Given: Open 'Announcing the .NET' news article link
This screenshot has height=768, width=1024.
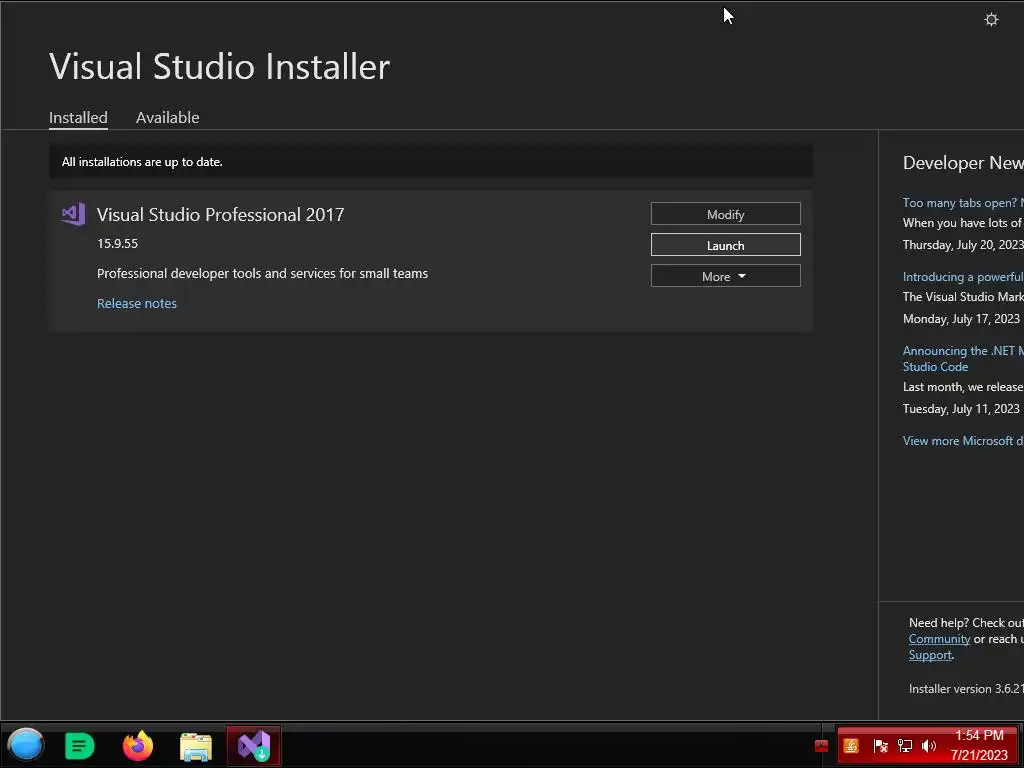Looking at the screenshot, I should tap(963, 359).
